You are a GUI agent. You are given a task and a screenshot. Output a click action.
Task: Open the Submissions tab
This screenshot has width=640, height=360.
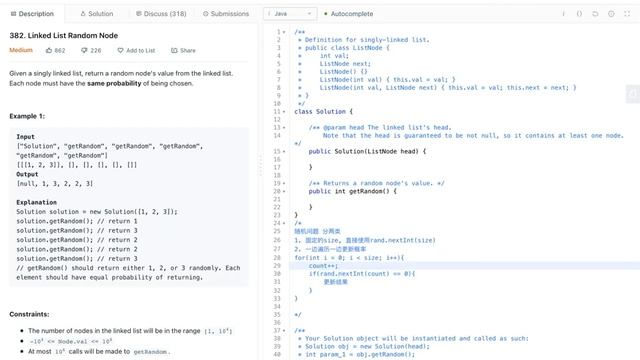point(226,14)
